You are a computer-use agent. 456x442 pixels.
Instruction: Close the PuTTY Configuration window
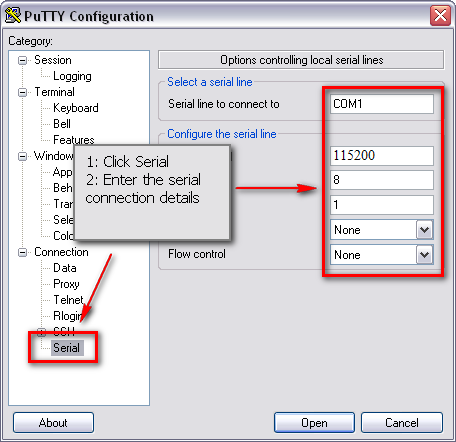pyautogui.click(x=440, y=15)
